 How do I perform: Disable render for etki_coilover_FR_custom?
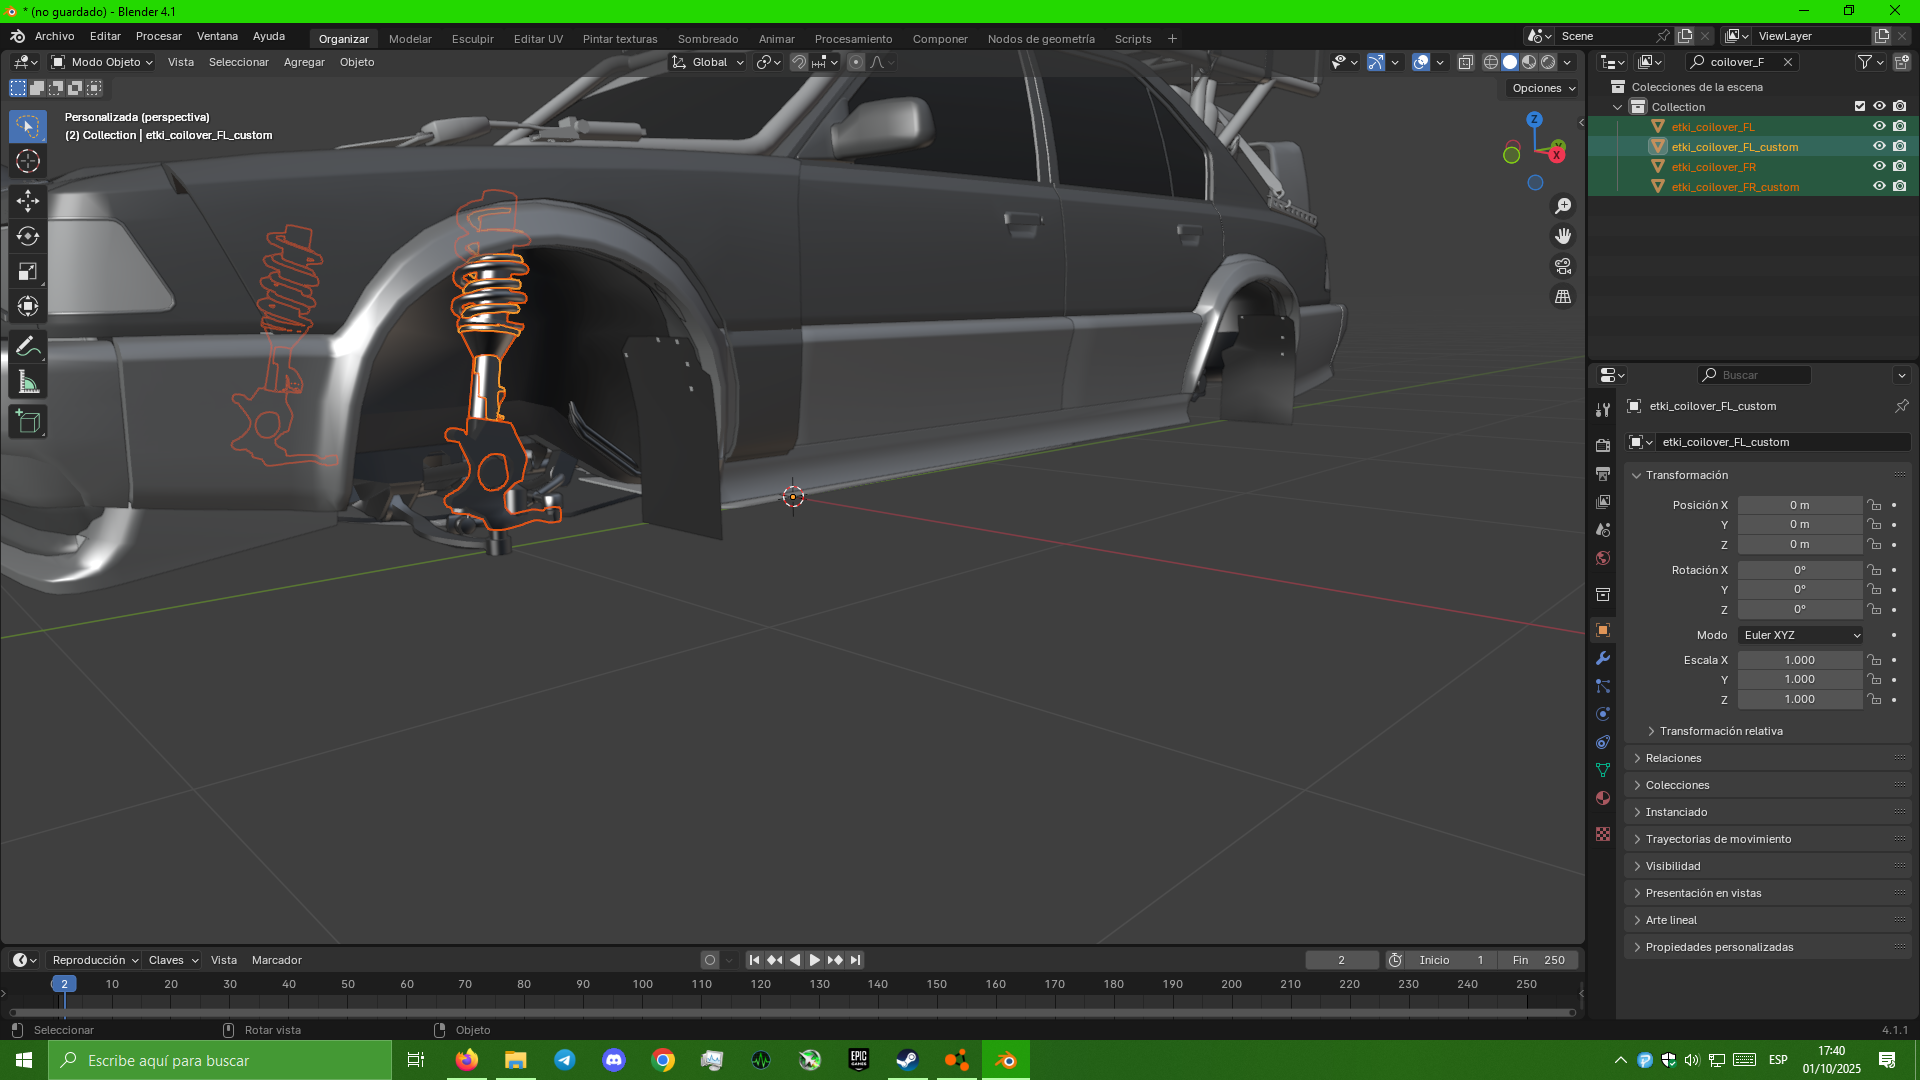1899,187
